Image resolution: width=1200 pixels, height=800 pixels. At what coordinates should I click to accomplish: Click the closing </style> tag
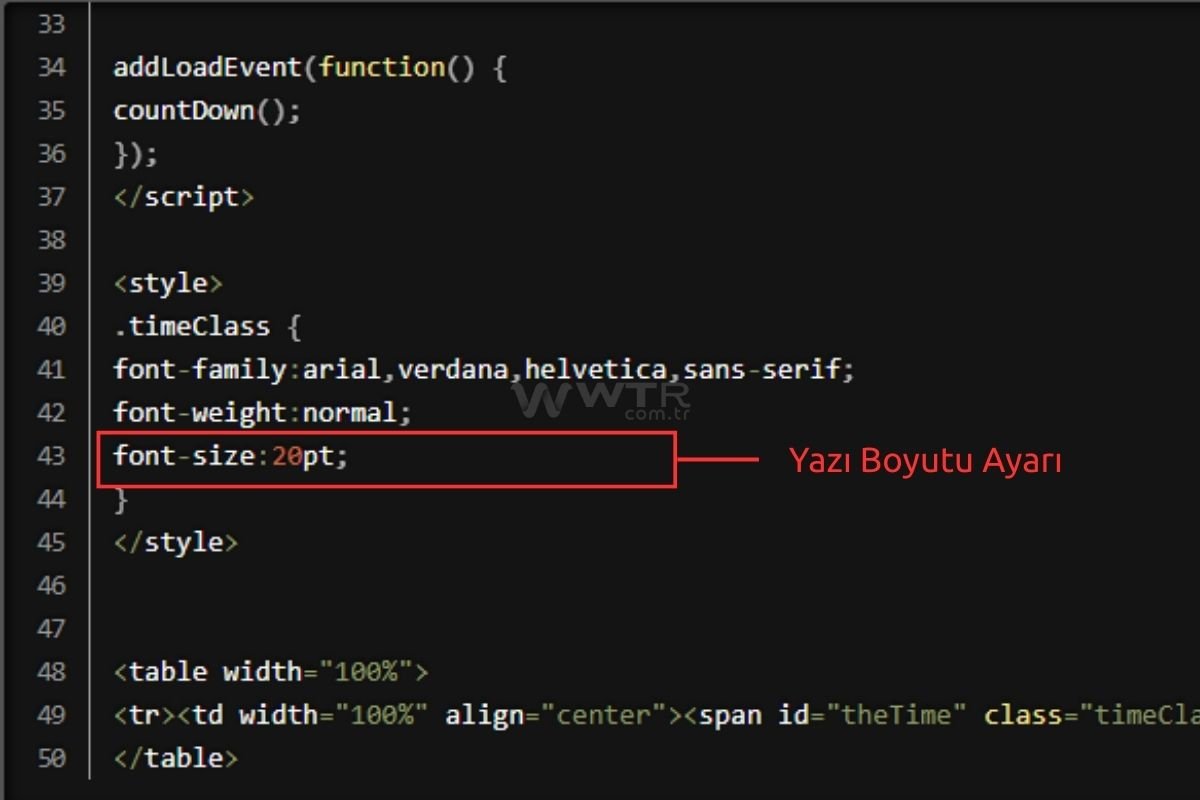click(x=176, y=542)
